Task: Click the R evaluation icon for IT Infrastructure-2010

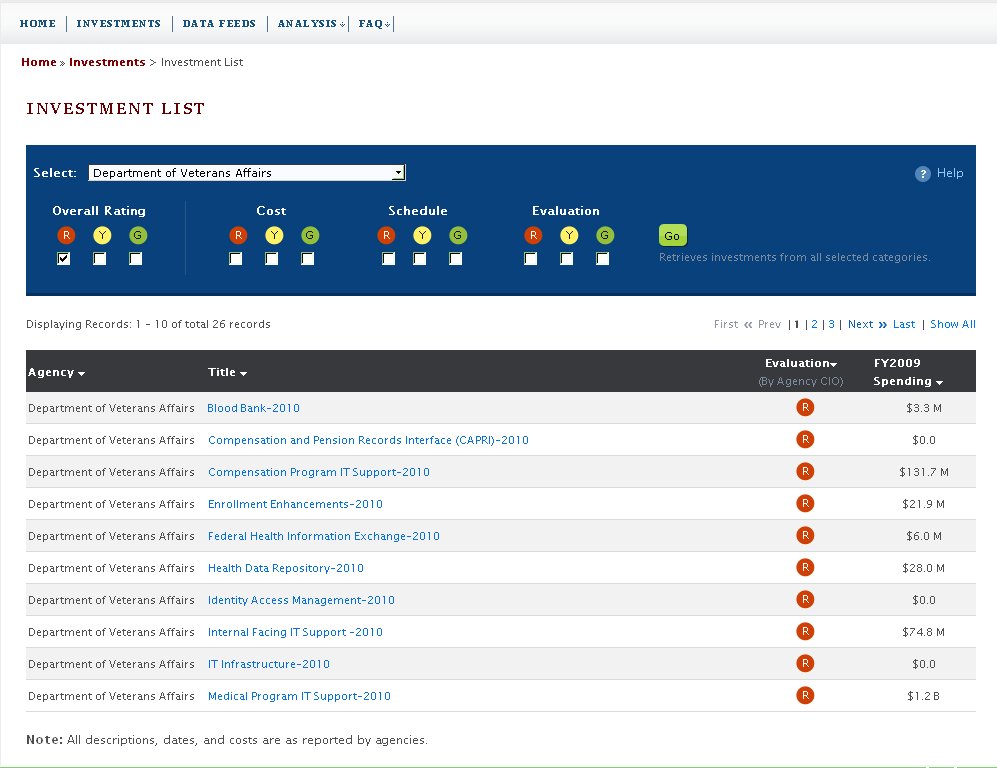Action: (805, 664)
